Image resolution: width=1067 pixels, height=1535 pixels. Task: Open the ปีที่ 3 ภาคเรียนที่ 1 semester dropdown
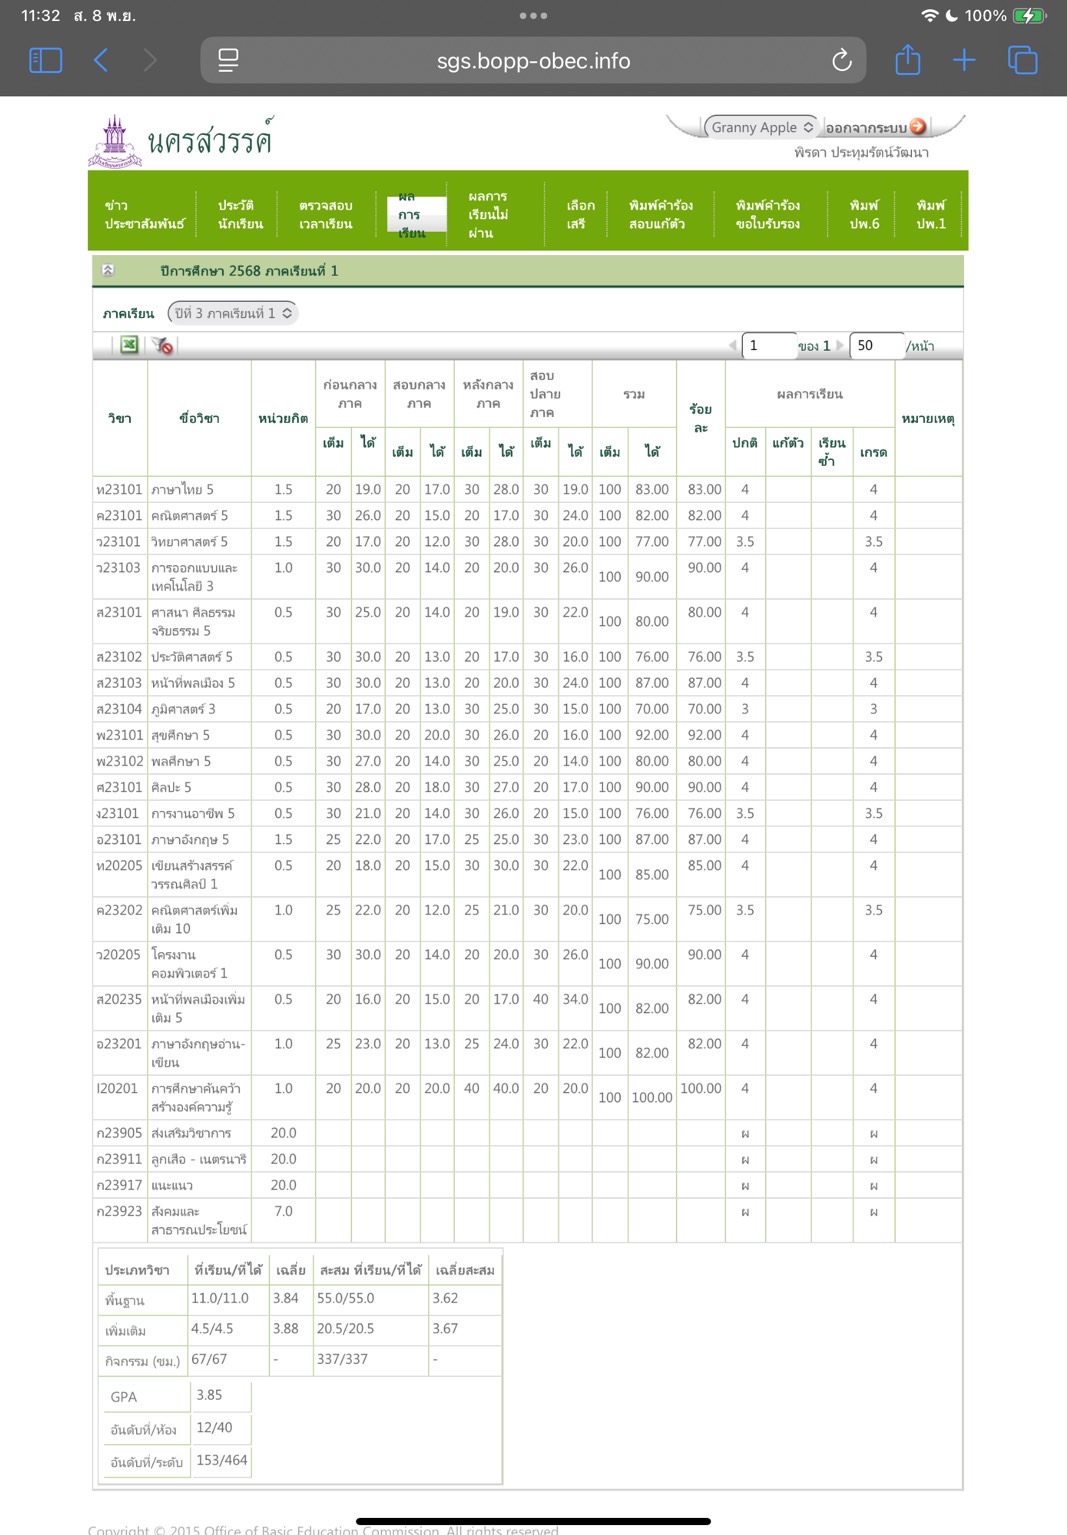pyautogui.click(x=232, y=313)
